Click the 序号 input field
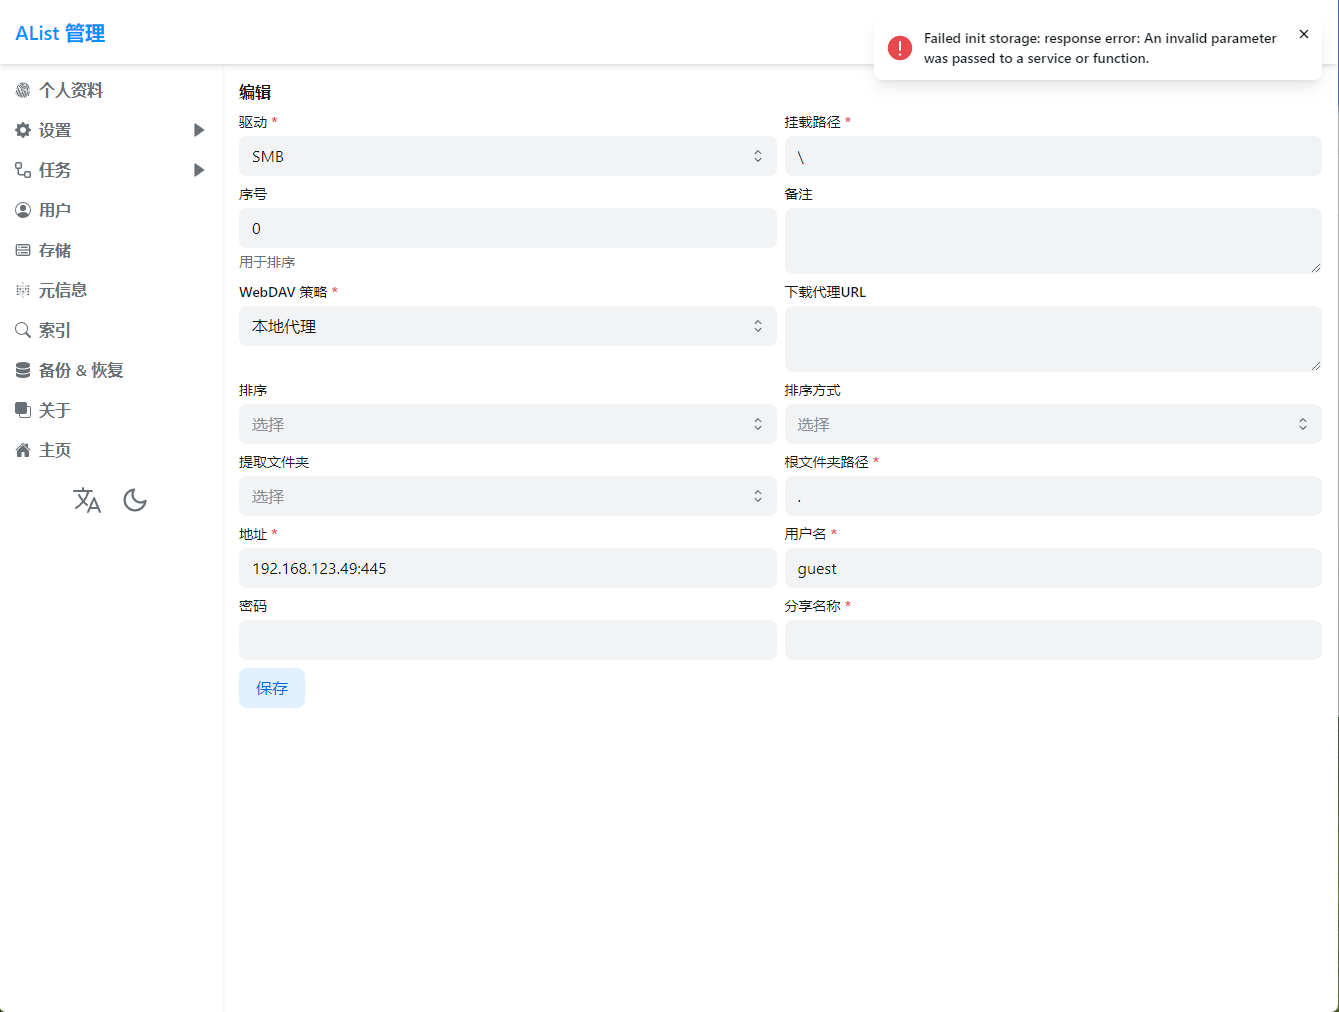This screenshot has width=1339, height=1012. [508, 228]
